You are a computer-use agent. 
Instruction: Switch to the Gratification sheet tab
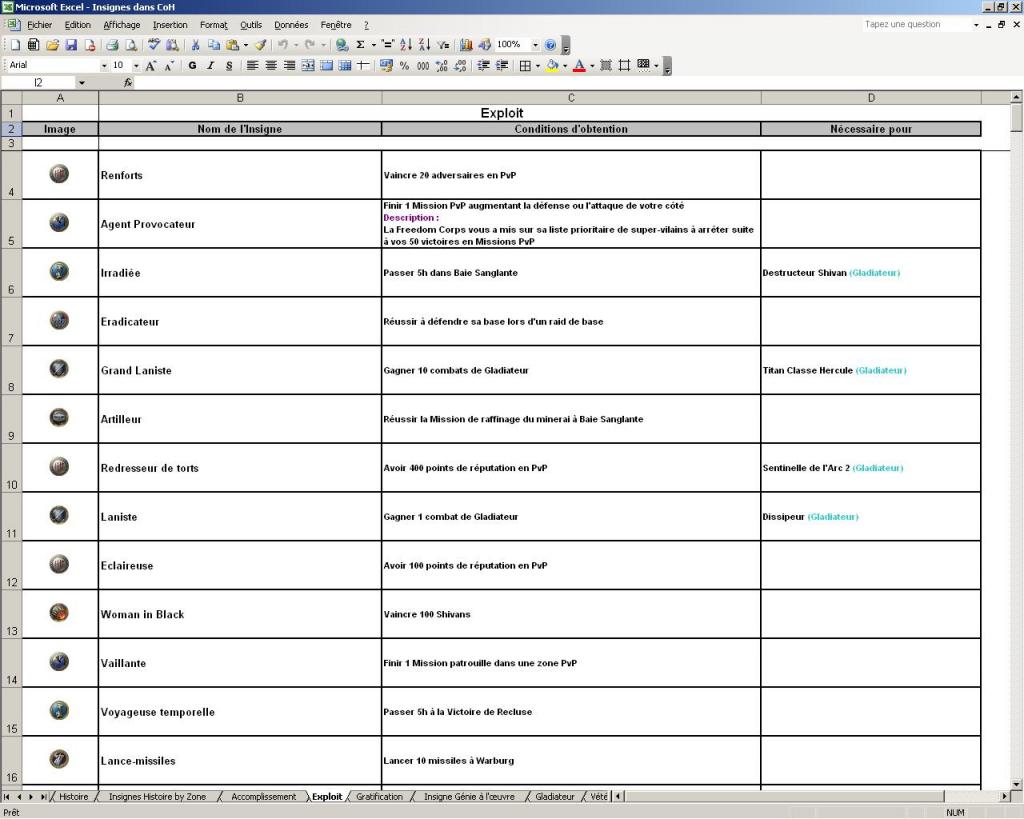[379, 796]
